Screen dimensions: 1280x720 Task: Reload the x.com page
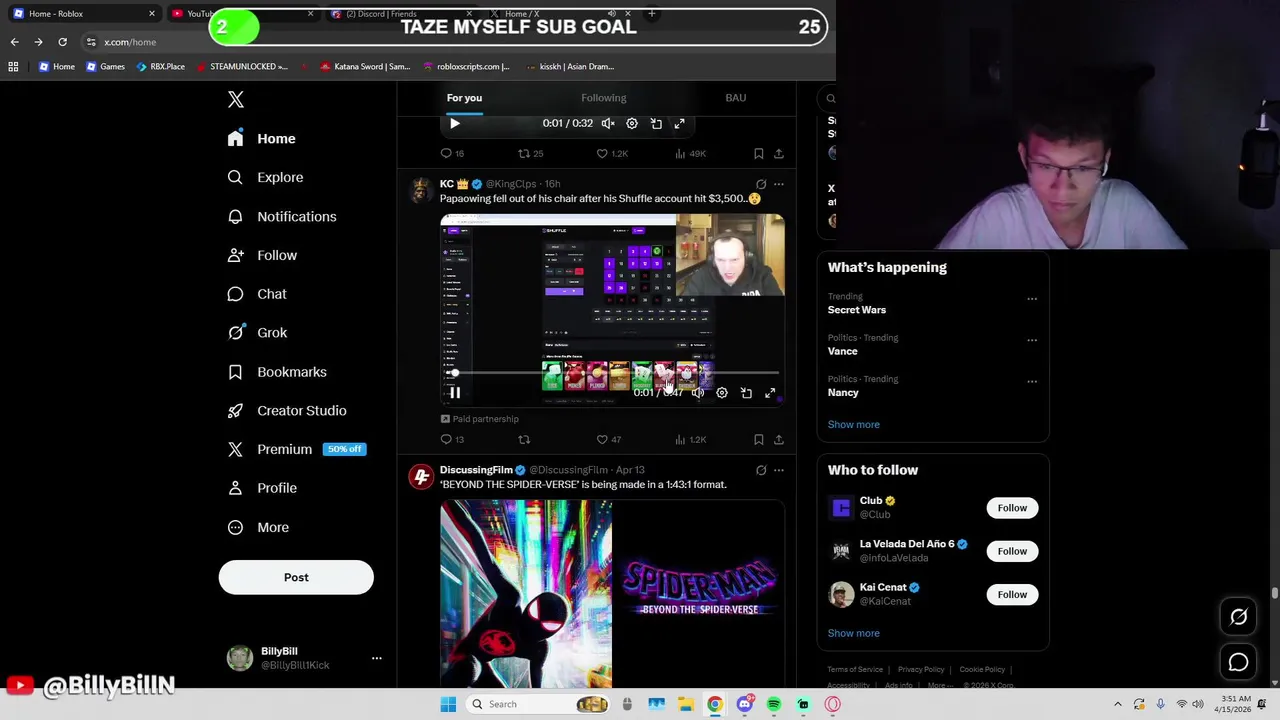click(x=62, y=42)
